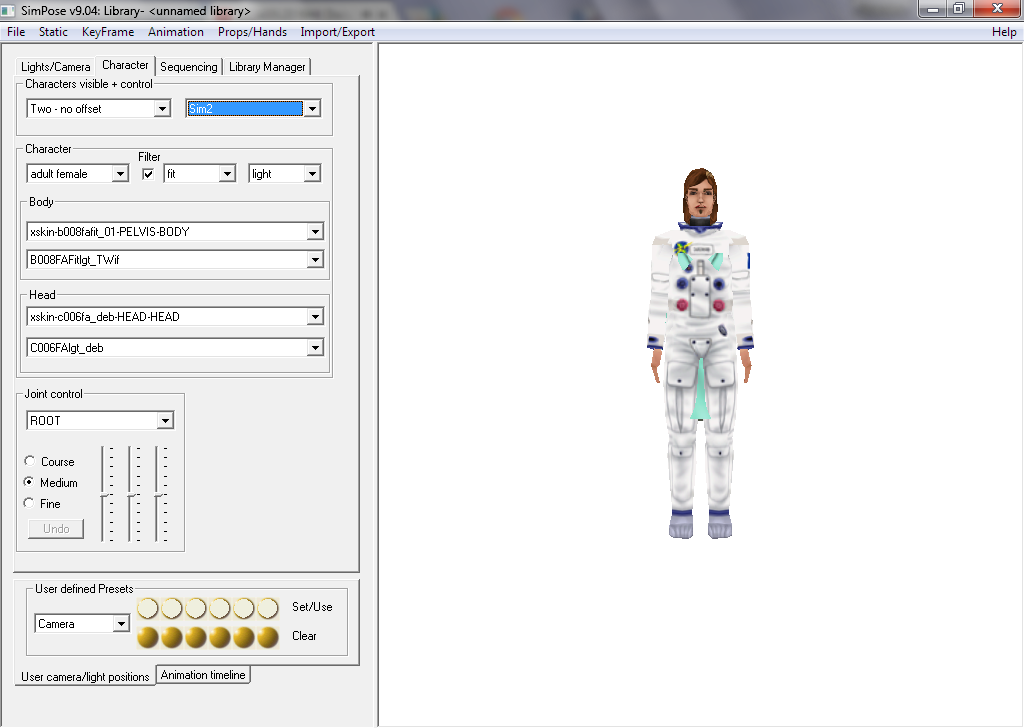Viewport: 1024px width, 728px height.
Task: Switch to the Library Manager tab
Action: (267, 67)
